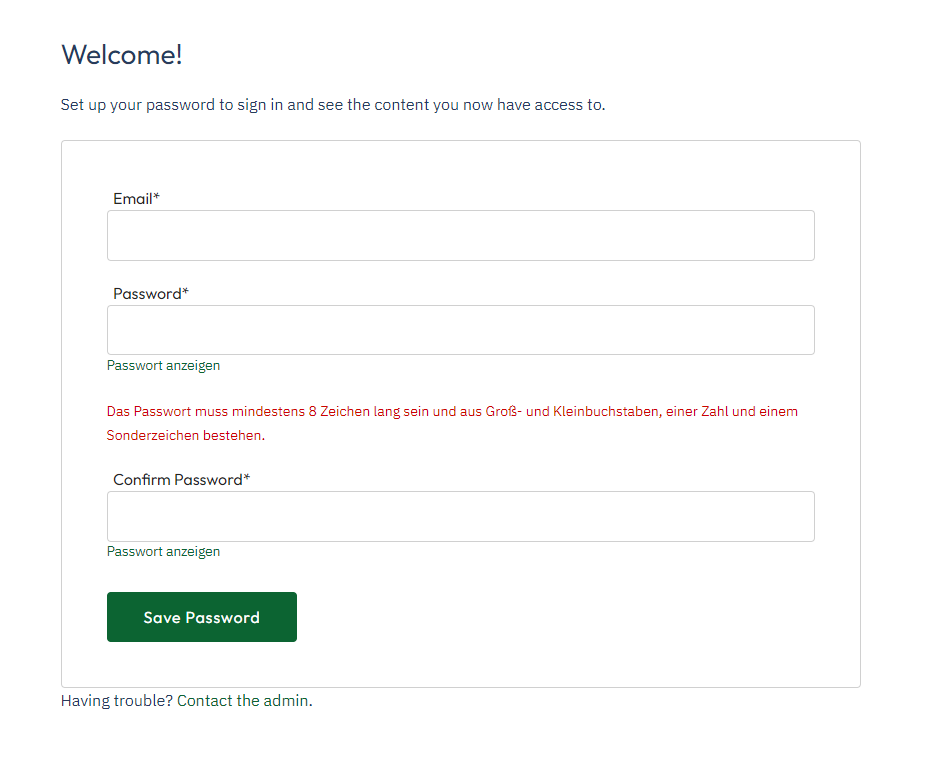Click the asterisk next to the Email label
This screenshot has width=934, height=771.
[158, 196]
